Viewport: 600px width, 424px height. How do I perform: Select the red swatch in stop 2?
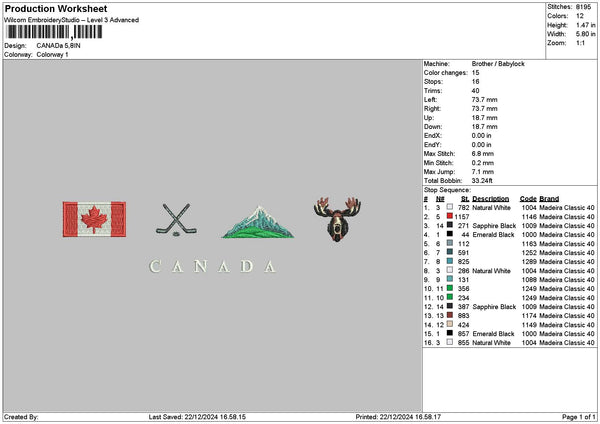450,216
